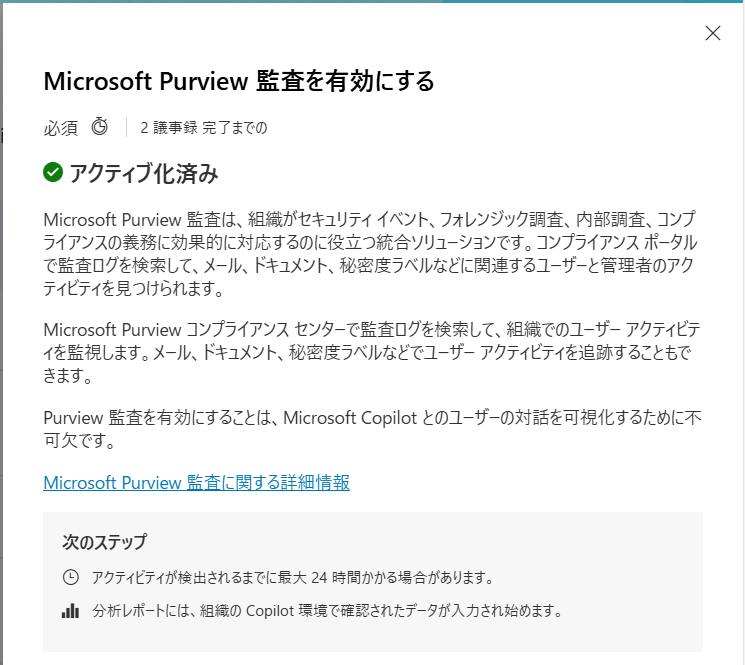Click the 2 議事録 完了までの text
The image size is (745, 665).
tap(204, 127)
